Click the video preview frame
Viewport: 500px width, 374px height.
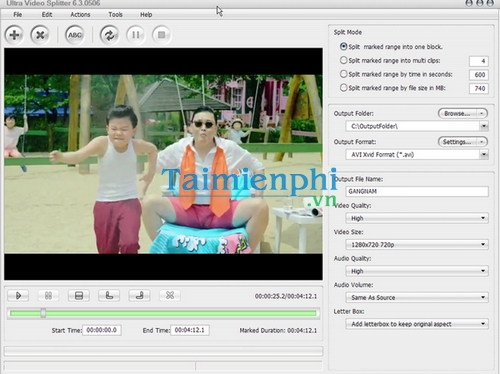click(163, 164)
